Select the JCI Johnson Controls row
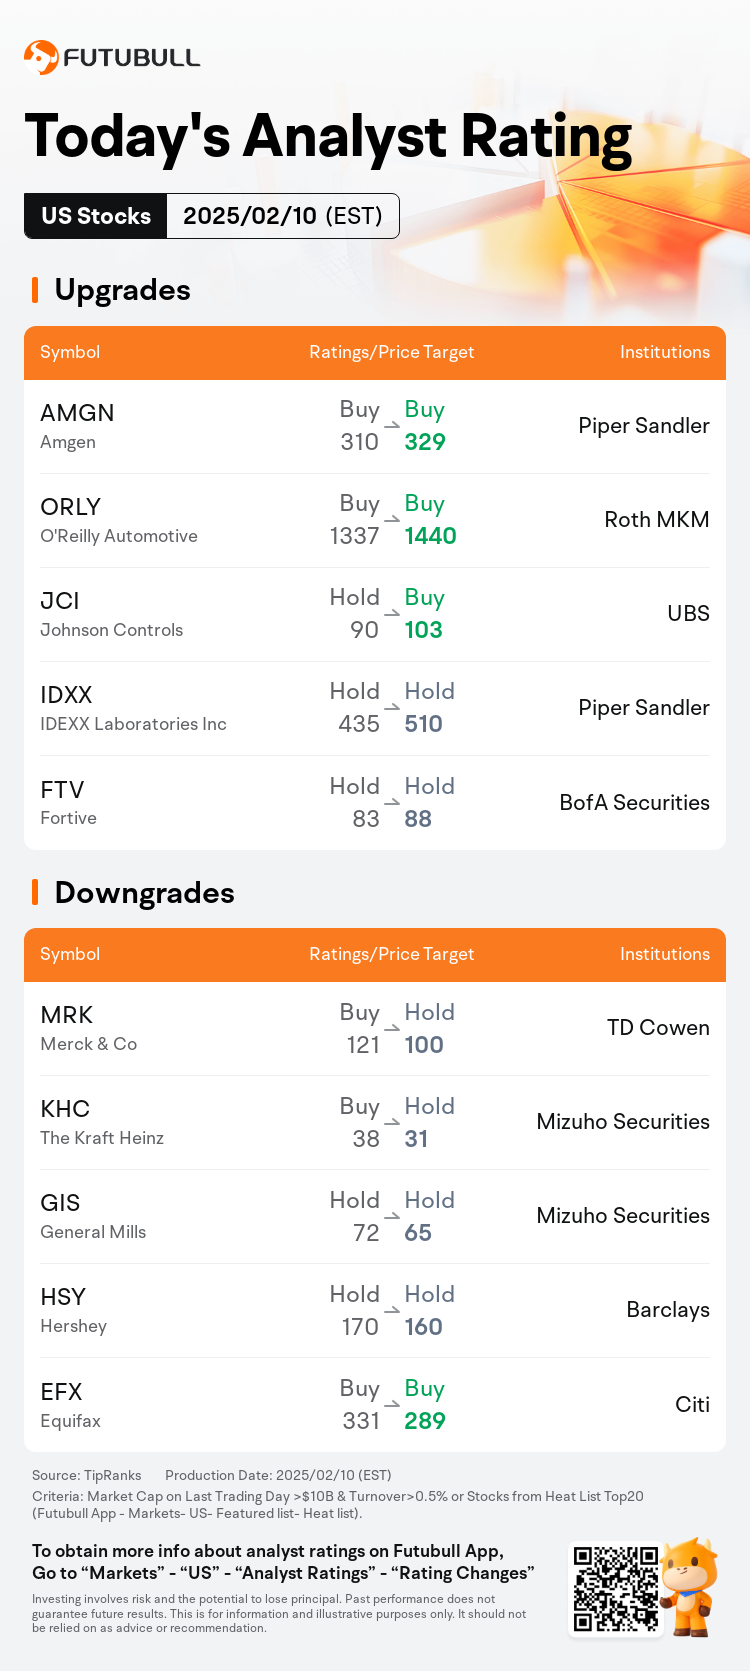This screenshot has width=750, height=1671. tap(375, 615)
